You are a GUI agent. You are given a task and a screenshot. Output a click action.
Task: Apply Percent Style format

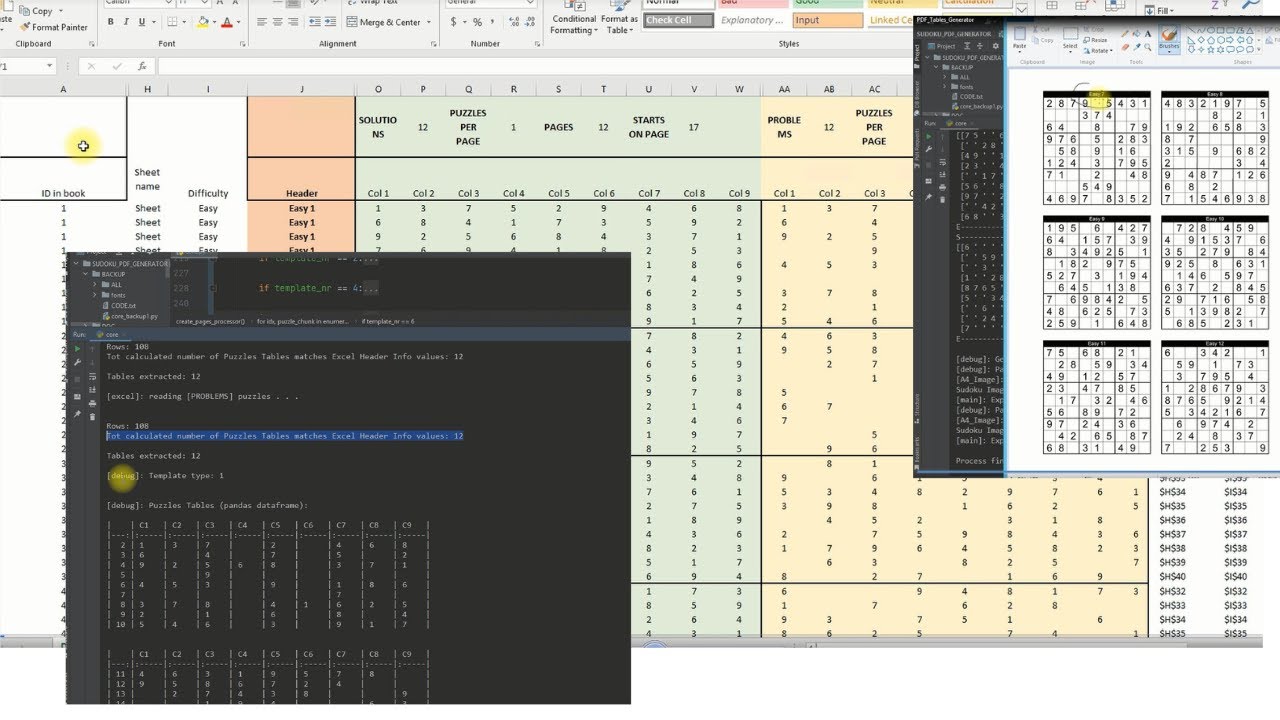477,22
